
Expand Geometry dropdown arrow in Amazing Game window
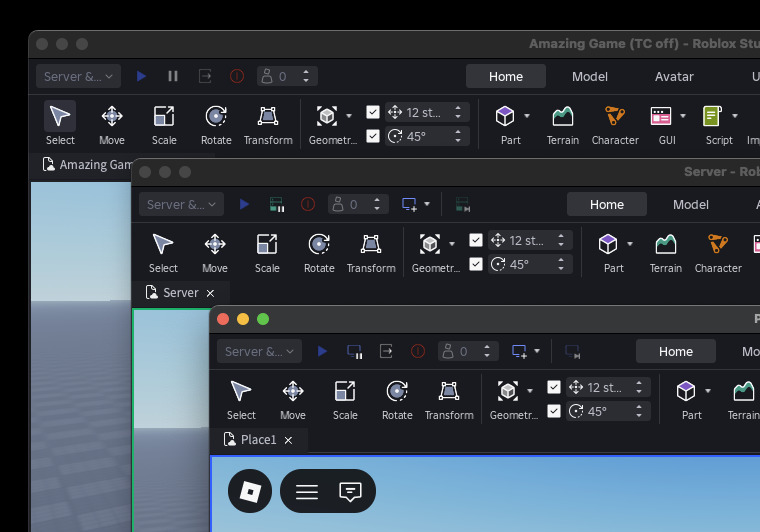click(349, 116)
